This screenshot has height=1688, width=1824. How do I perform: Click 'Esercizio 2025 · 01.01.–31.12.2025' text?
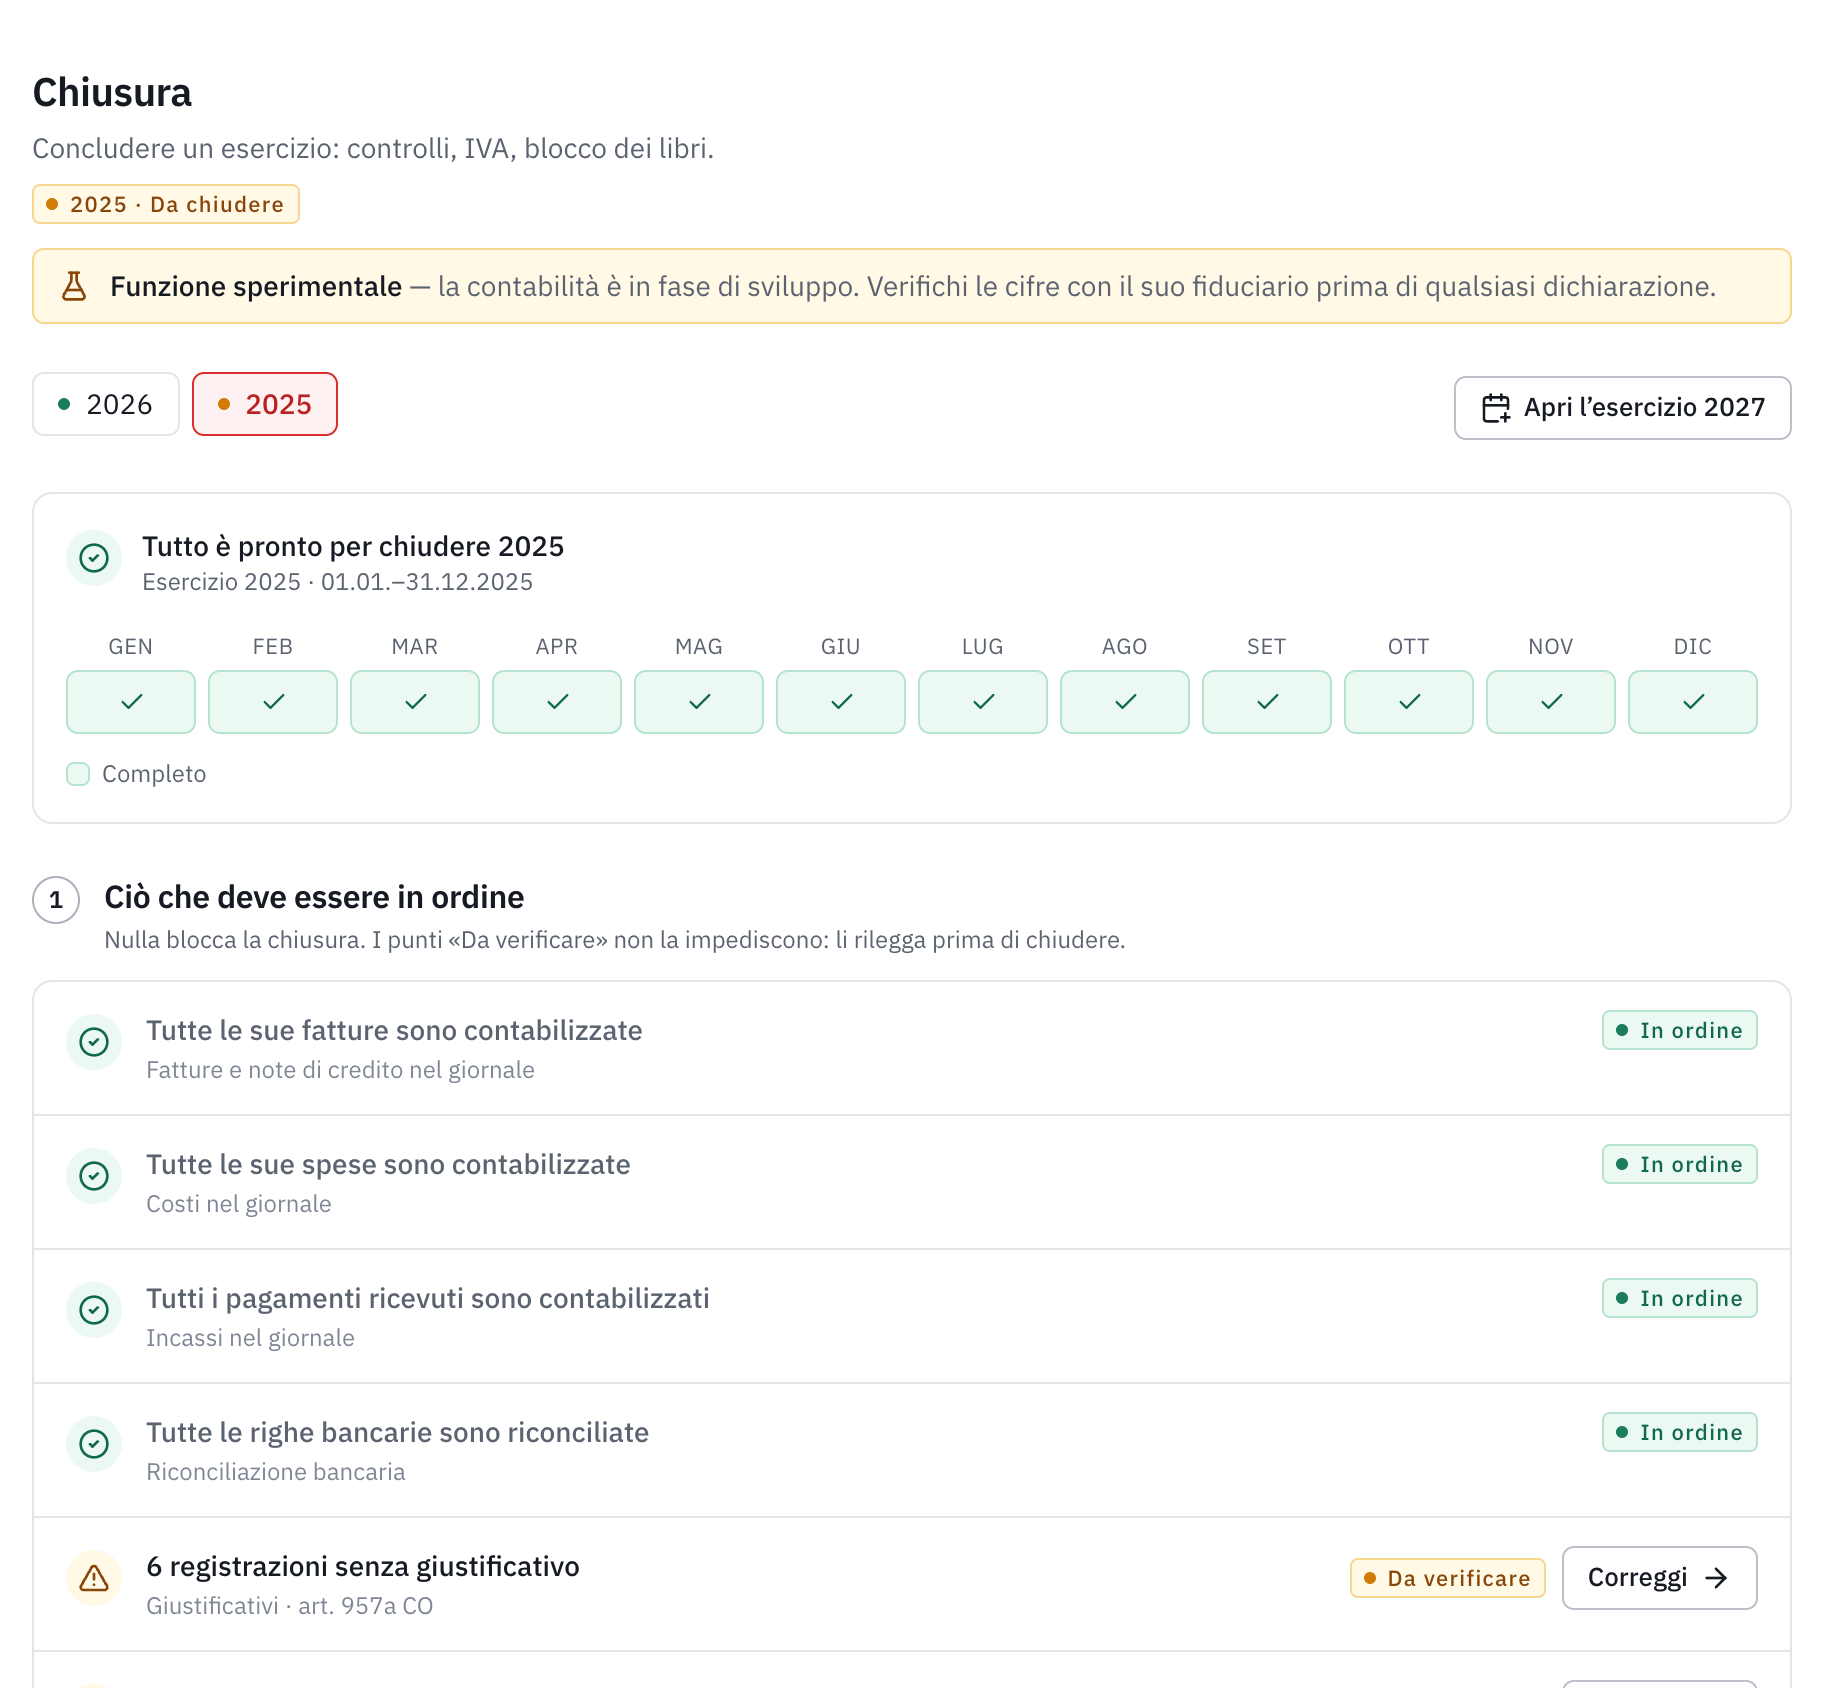(x=338, y=582)
